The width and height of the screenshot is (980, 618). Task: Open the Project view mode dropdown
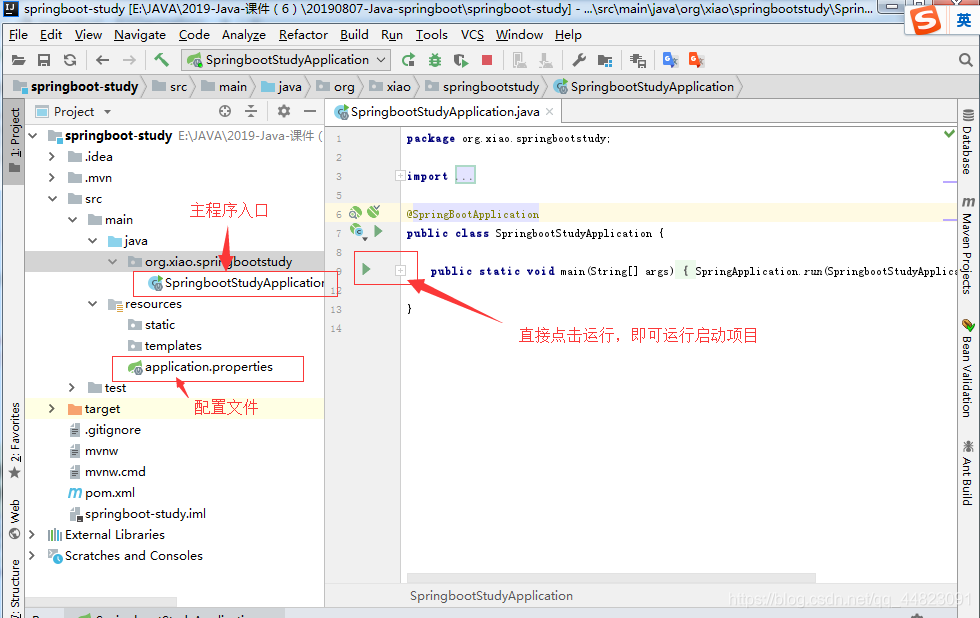click(x=108, y=112)
